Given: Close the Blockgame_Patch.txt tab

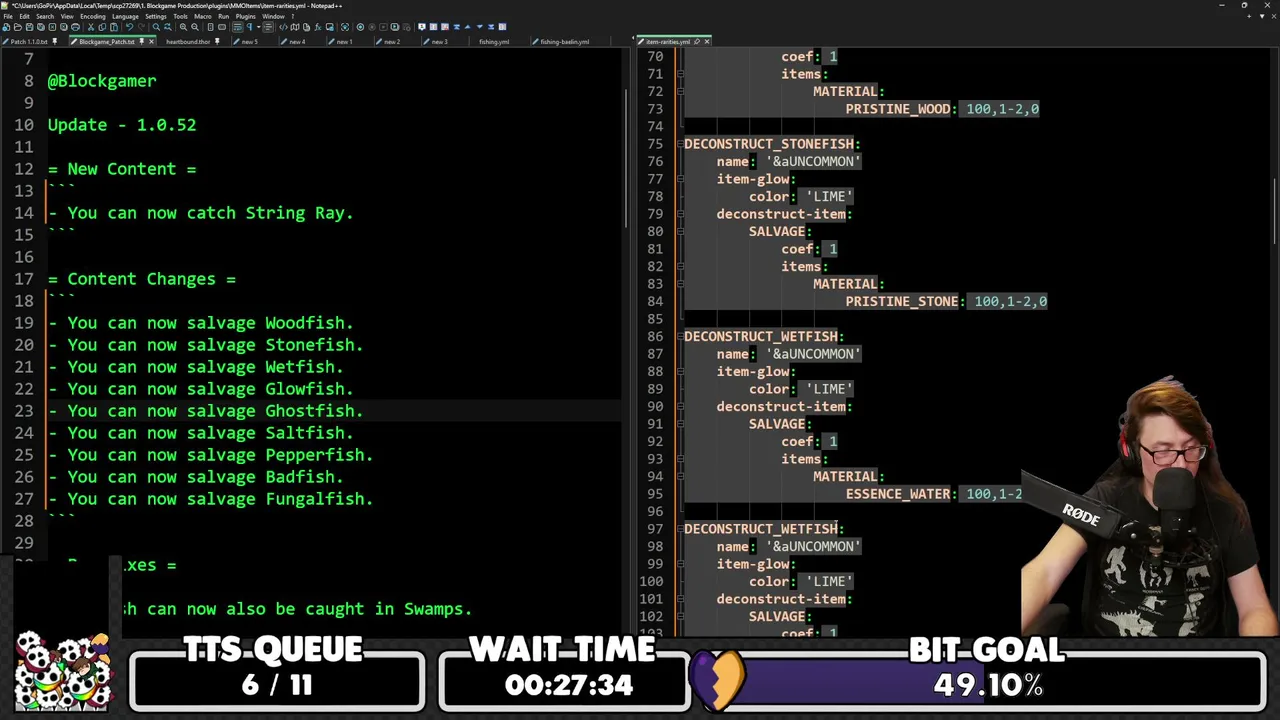Looking at the screenshot, I should (151, 42).
